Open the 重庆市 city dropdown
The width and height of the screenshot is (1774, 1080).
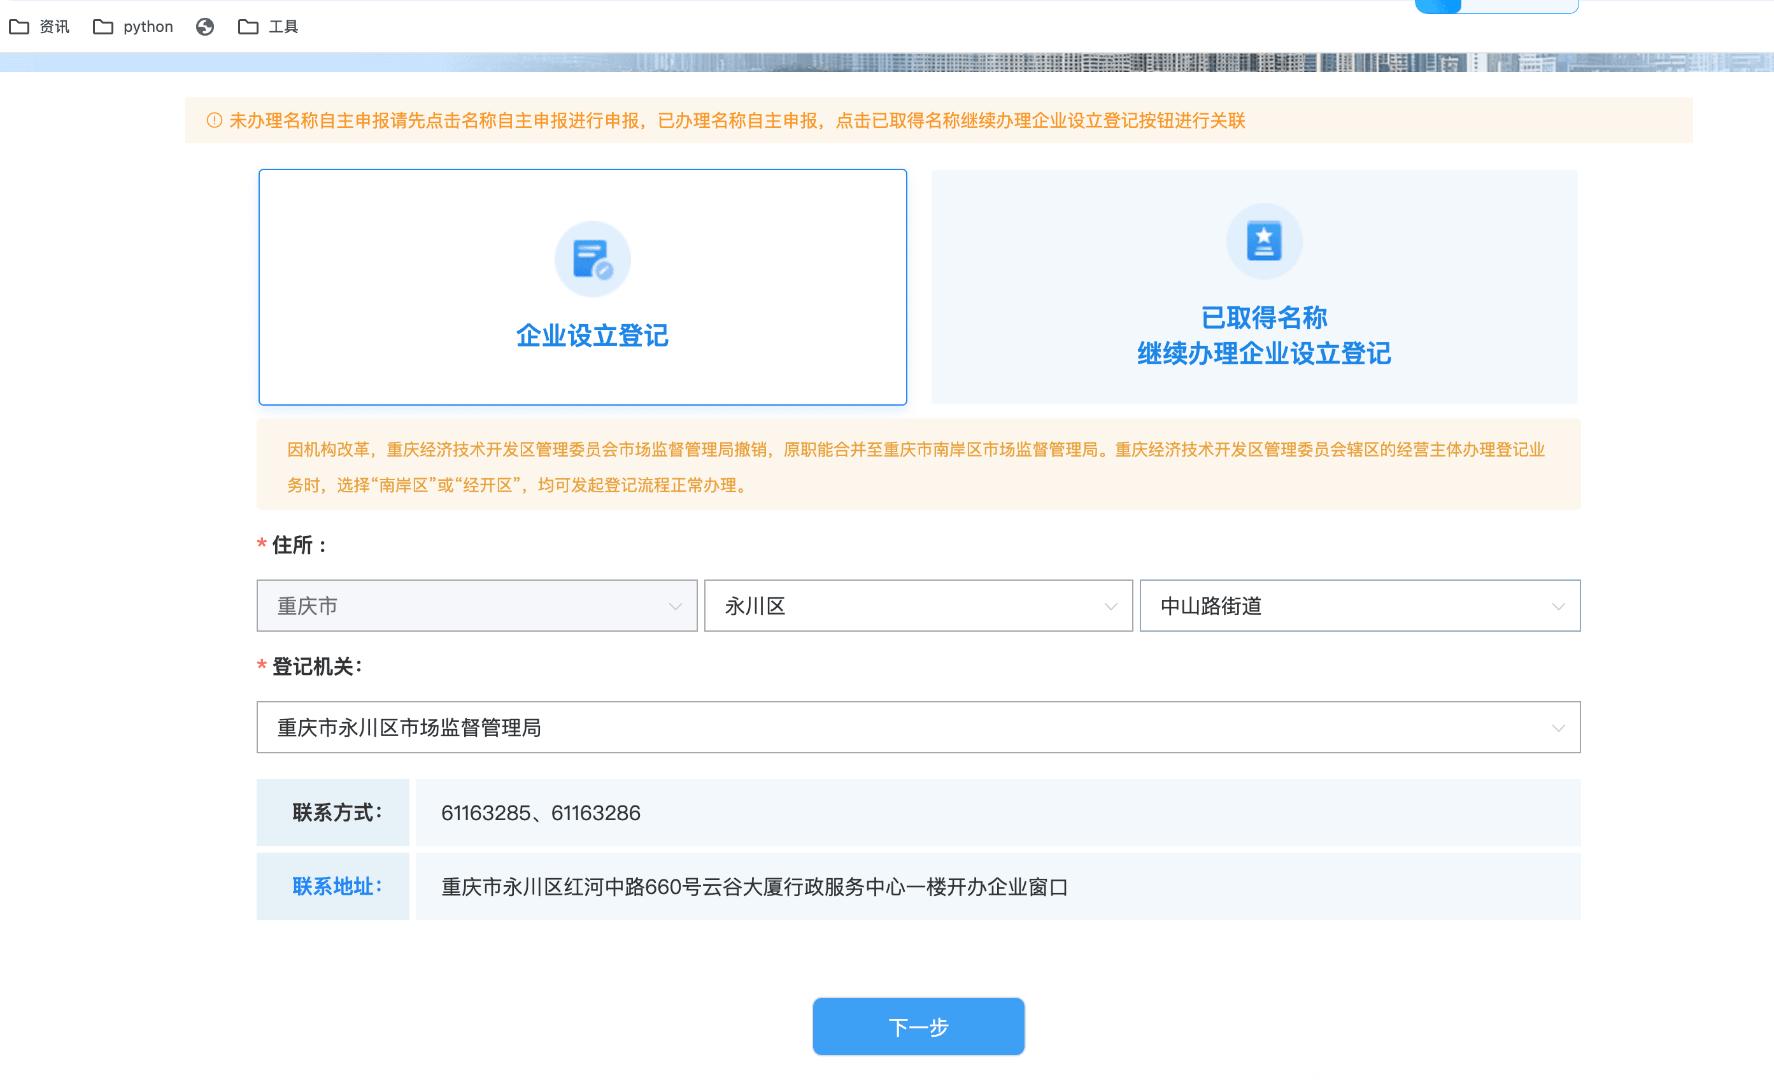(476, 606)
